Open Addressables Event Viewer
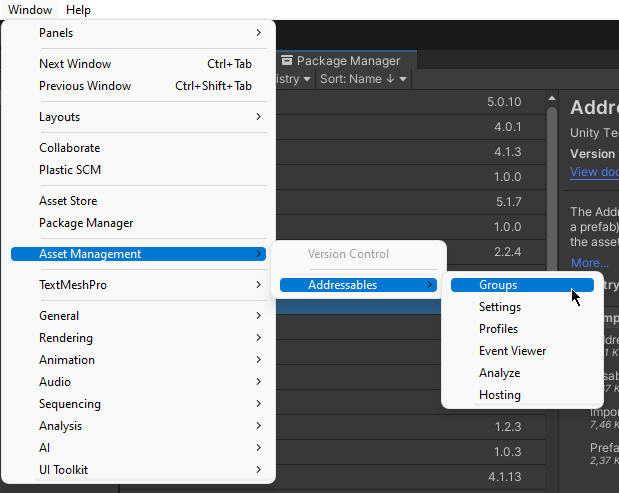Image resolution: width=619 pixels, height=493 pixels. [522, 351]
